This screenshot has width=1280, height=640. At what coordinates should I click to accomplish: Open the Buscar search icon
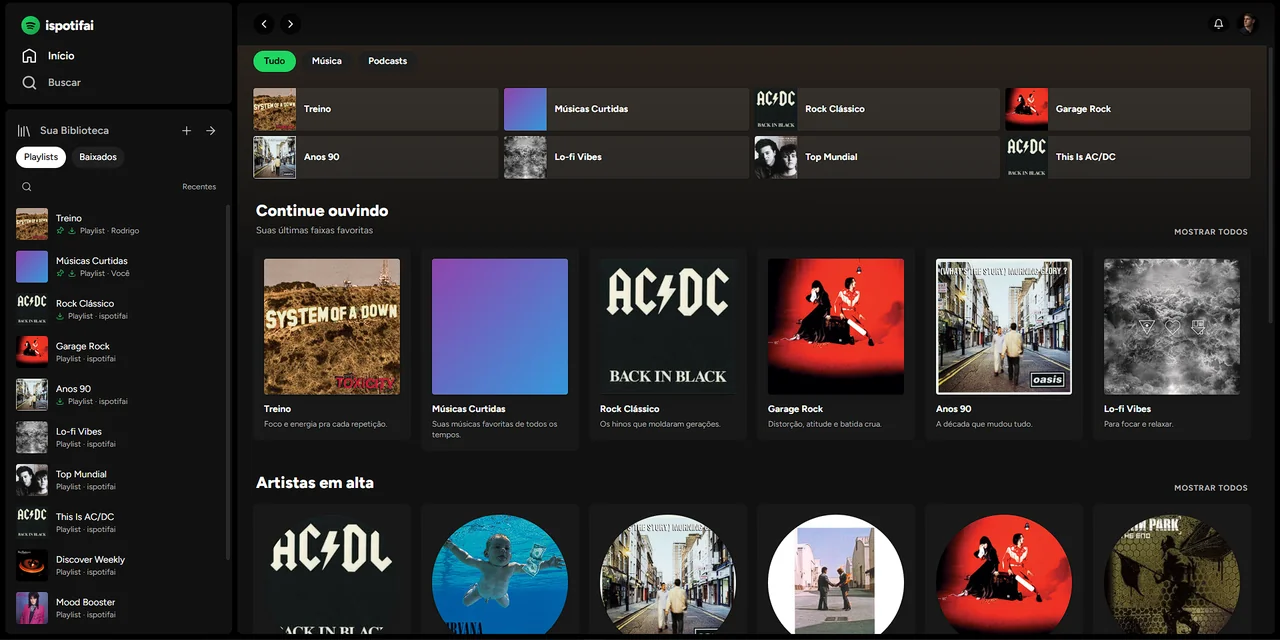[30, 83]
